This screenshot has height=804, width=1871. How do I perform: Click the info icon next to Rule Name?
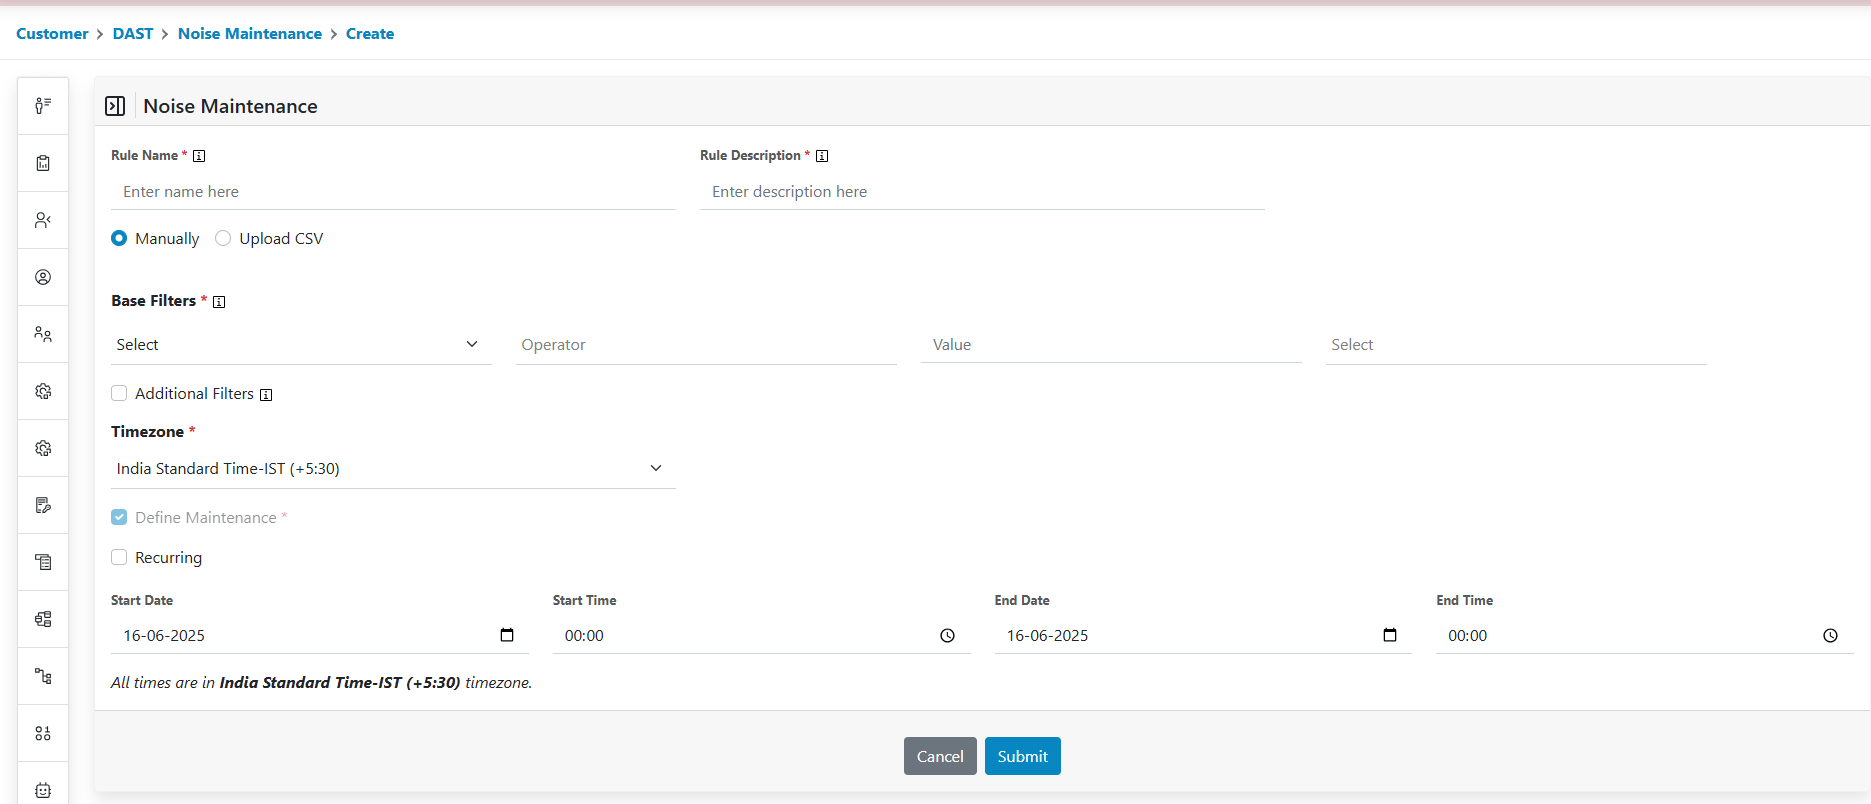199,156
